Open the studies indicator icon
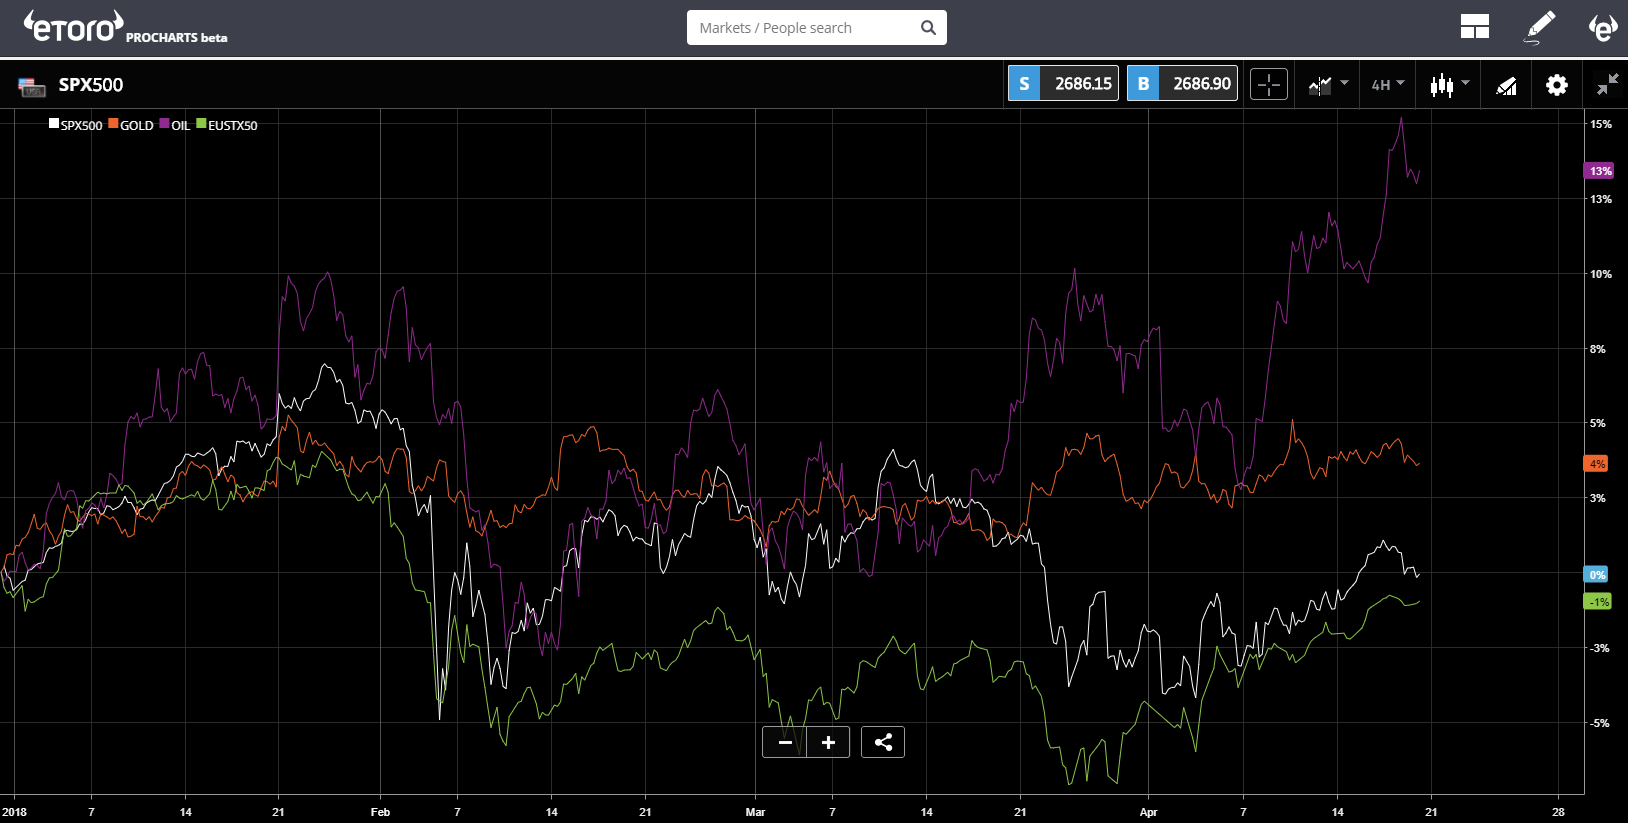Viewport: 1628px width, 823px height. point(1506,86)
